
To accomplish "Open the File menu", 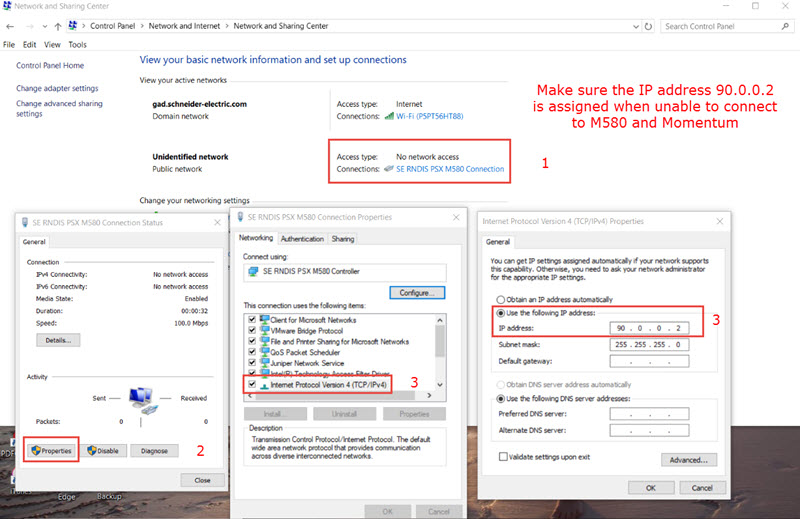I will (x=9, y=44).
